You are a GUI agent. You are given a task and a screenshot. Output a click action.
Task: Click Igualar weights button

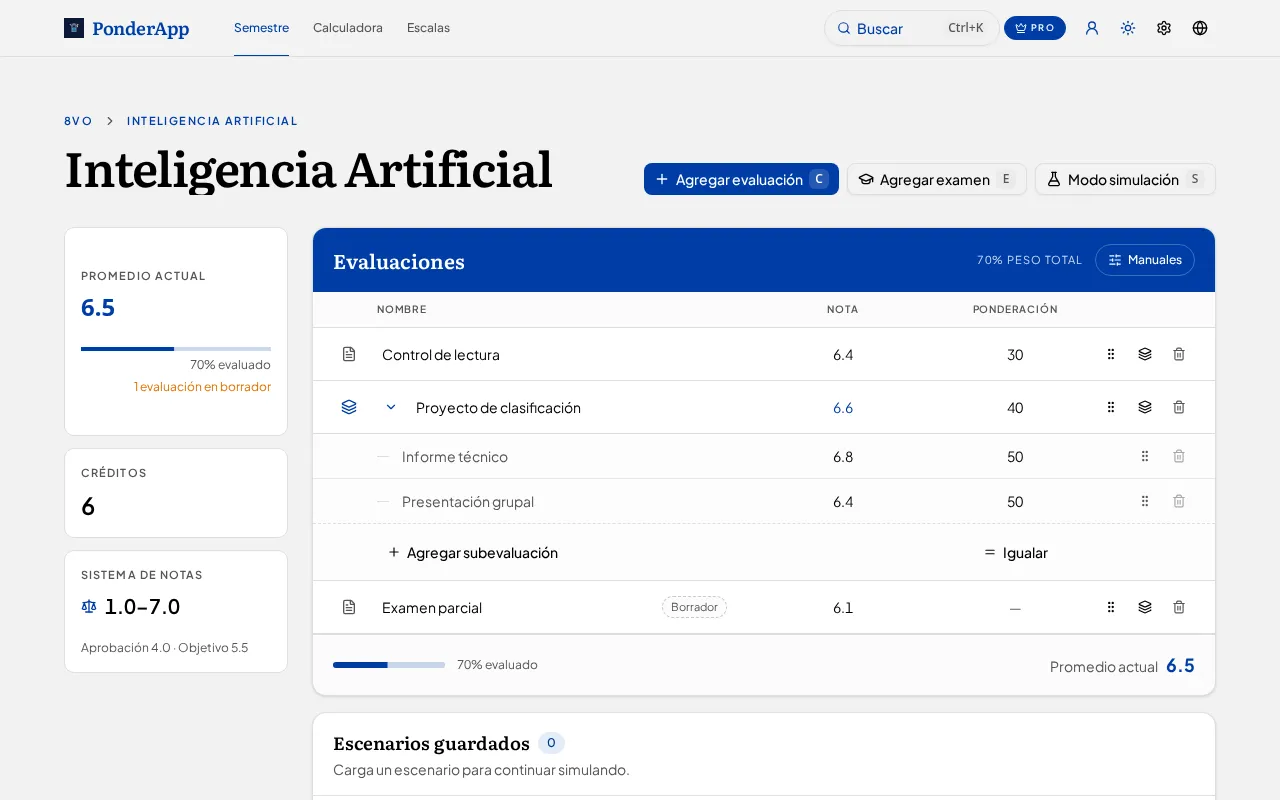coord(1015,552)
